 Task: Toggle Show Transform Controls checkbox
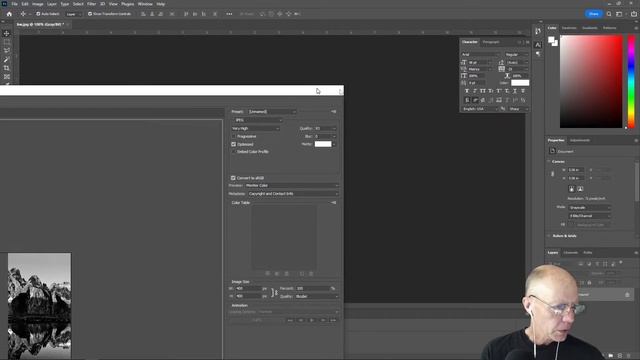(x=90, y=14)
